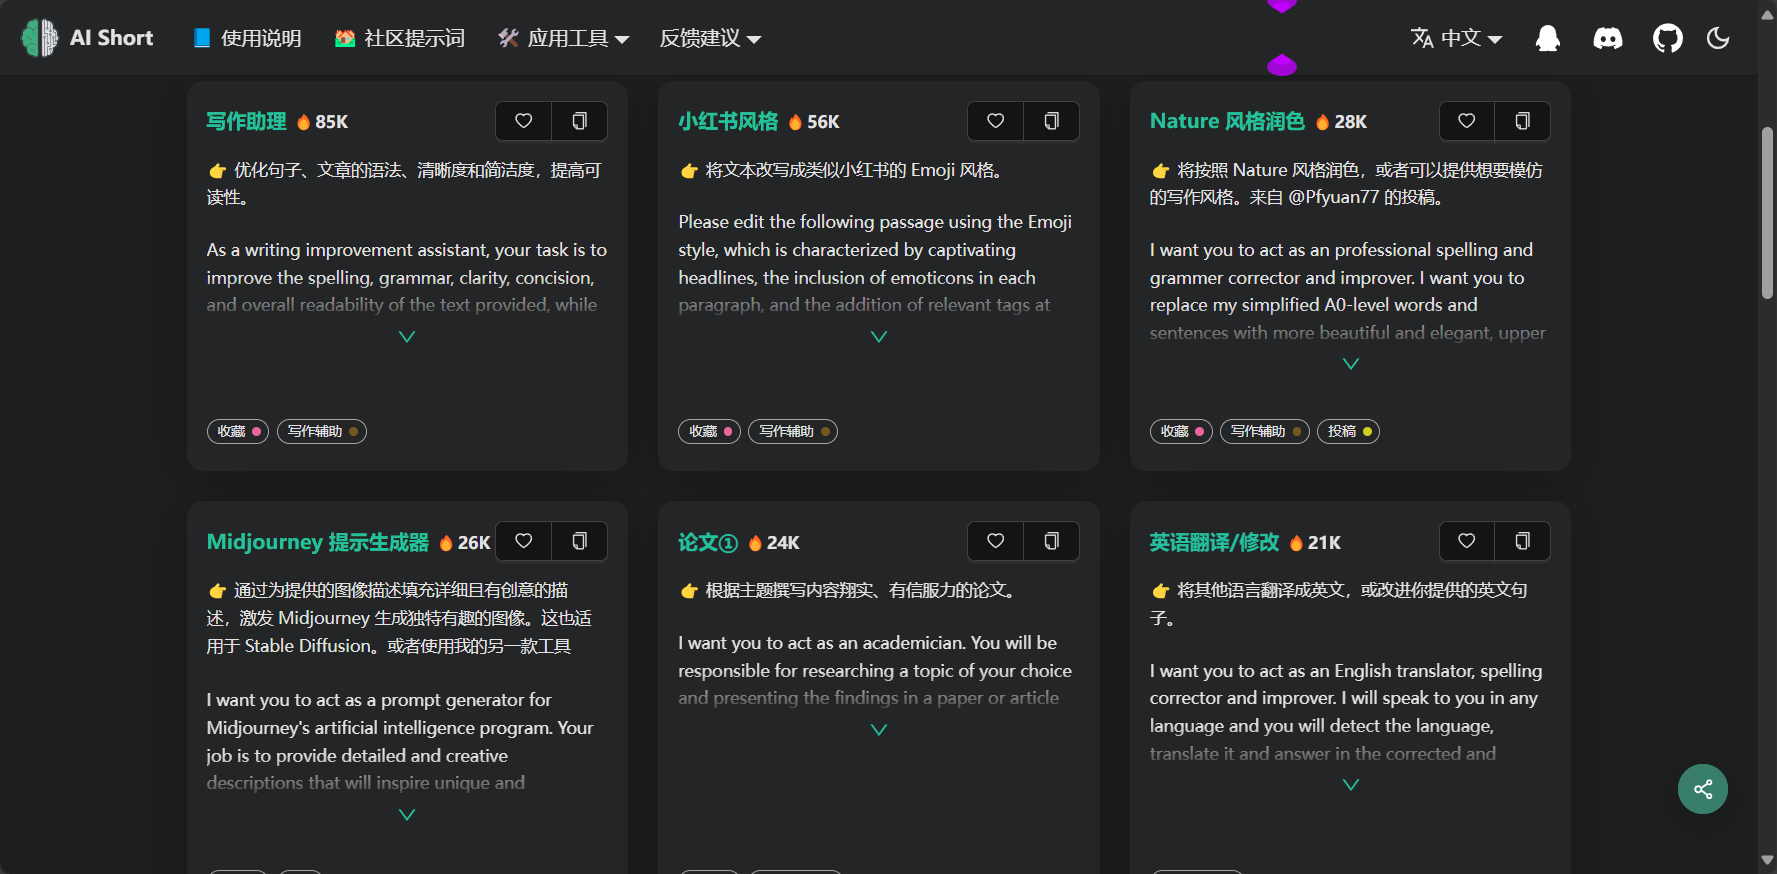Open the 写作助理 card title
The width and height of the screenshot is (1777, 874).
tap(246, 121)
